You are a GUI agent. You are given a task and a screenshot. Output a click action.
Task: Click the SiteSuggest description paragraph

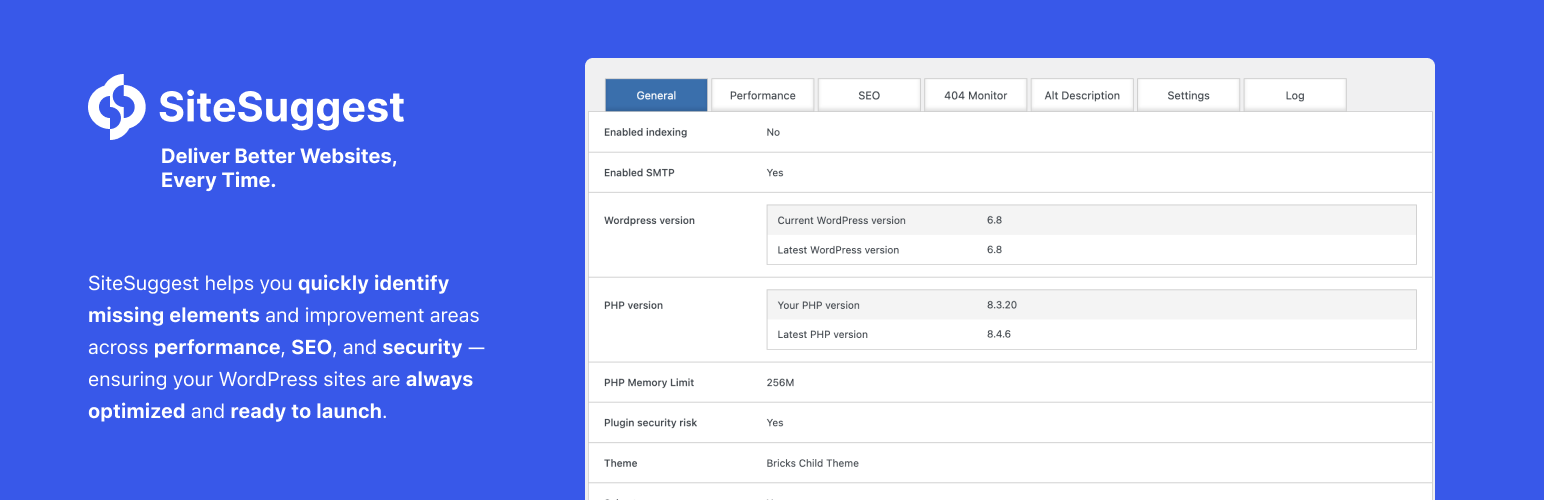point(285,347)
